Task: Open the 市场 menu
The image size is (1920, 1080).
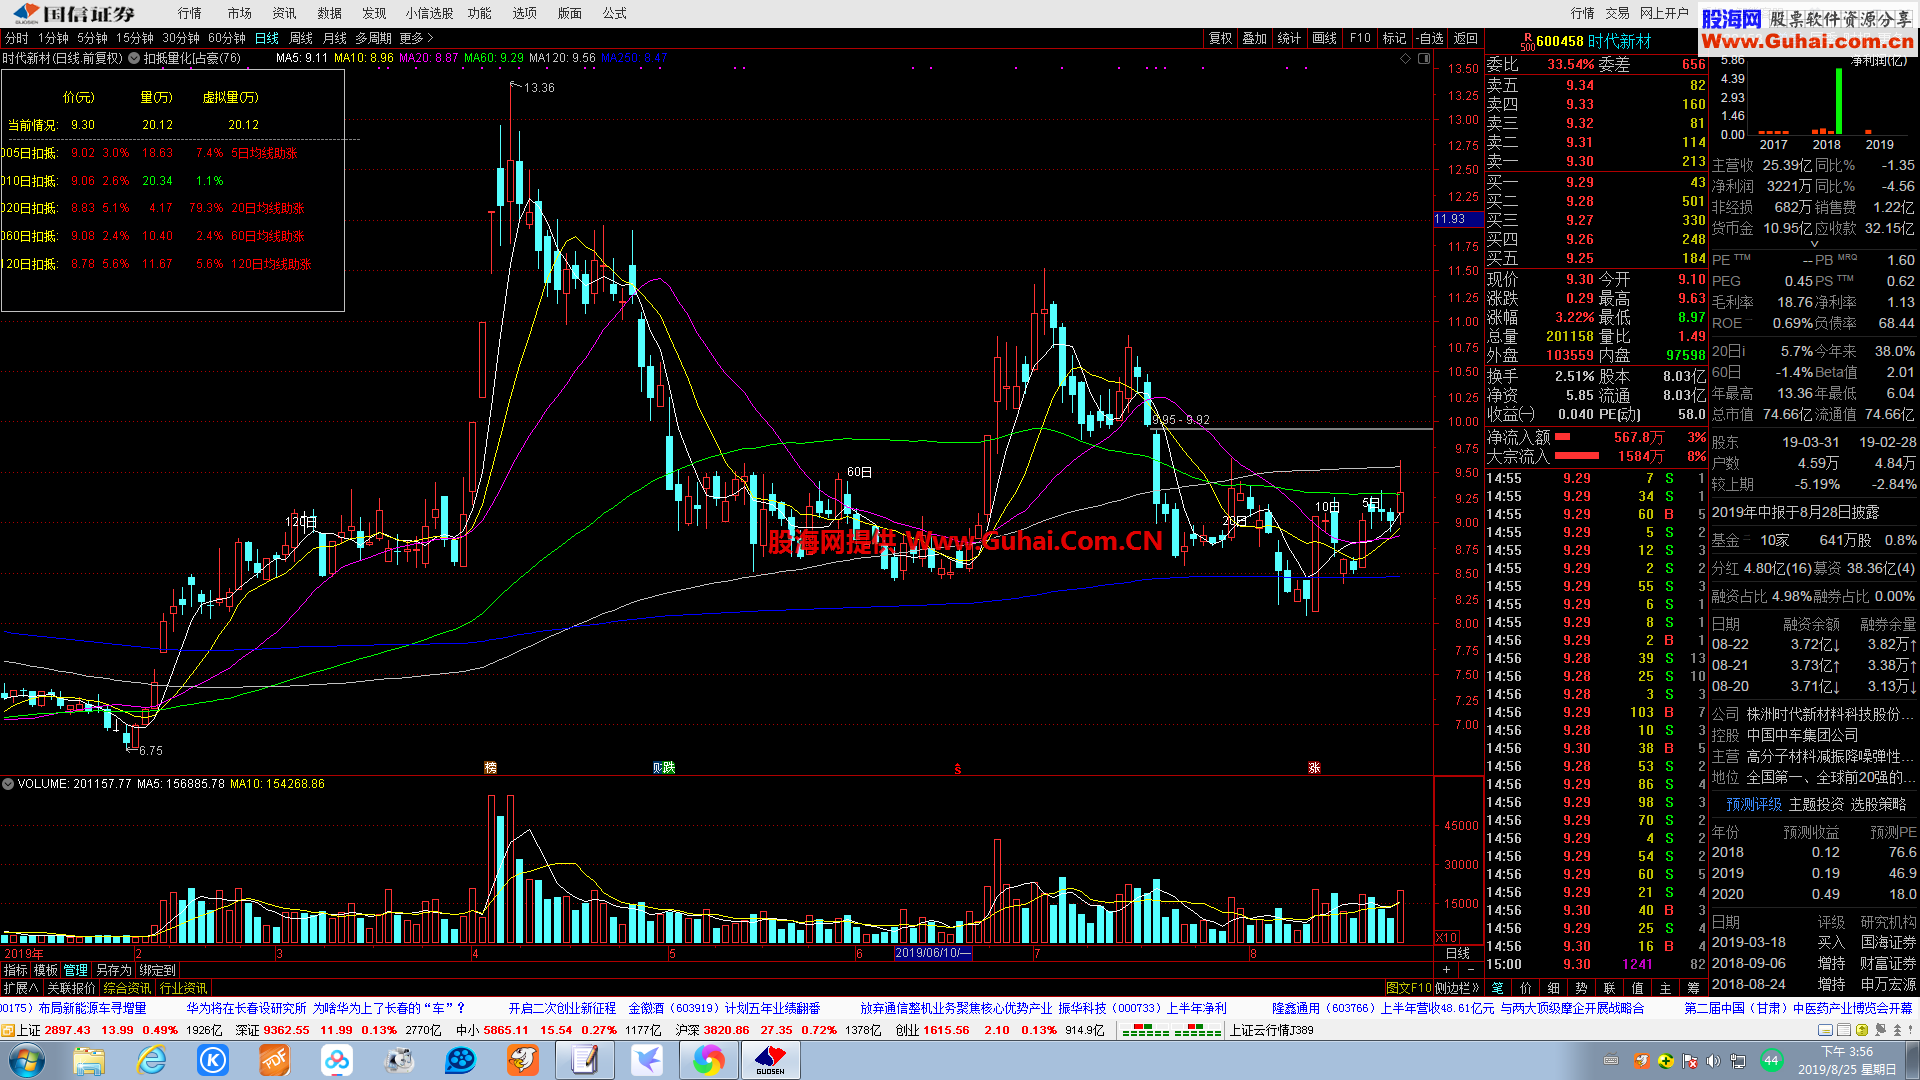Action: 239,13
